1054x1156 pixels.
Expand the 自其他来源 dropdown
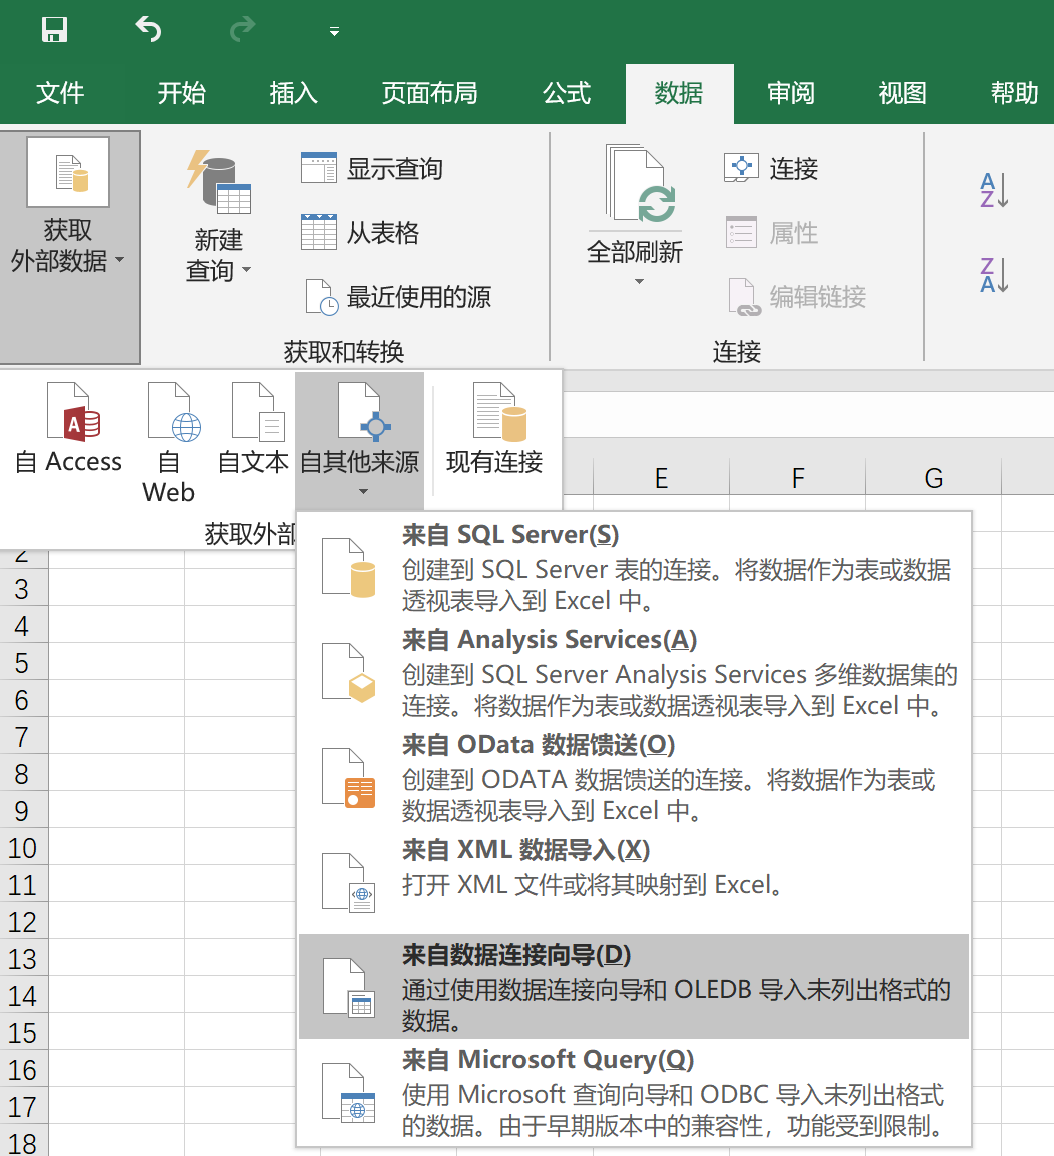point(360,440)
